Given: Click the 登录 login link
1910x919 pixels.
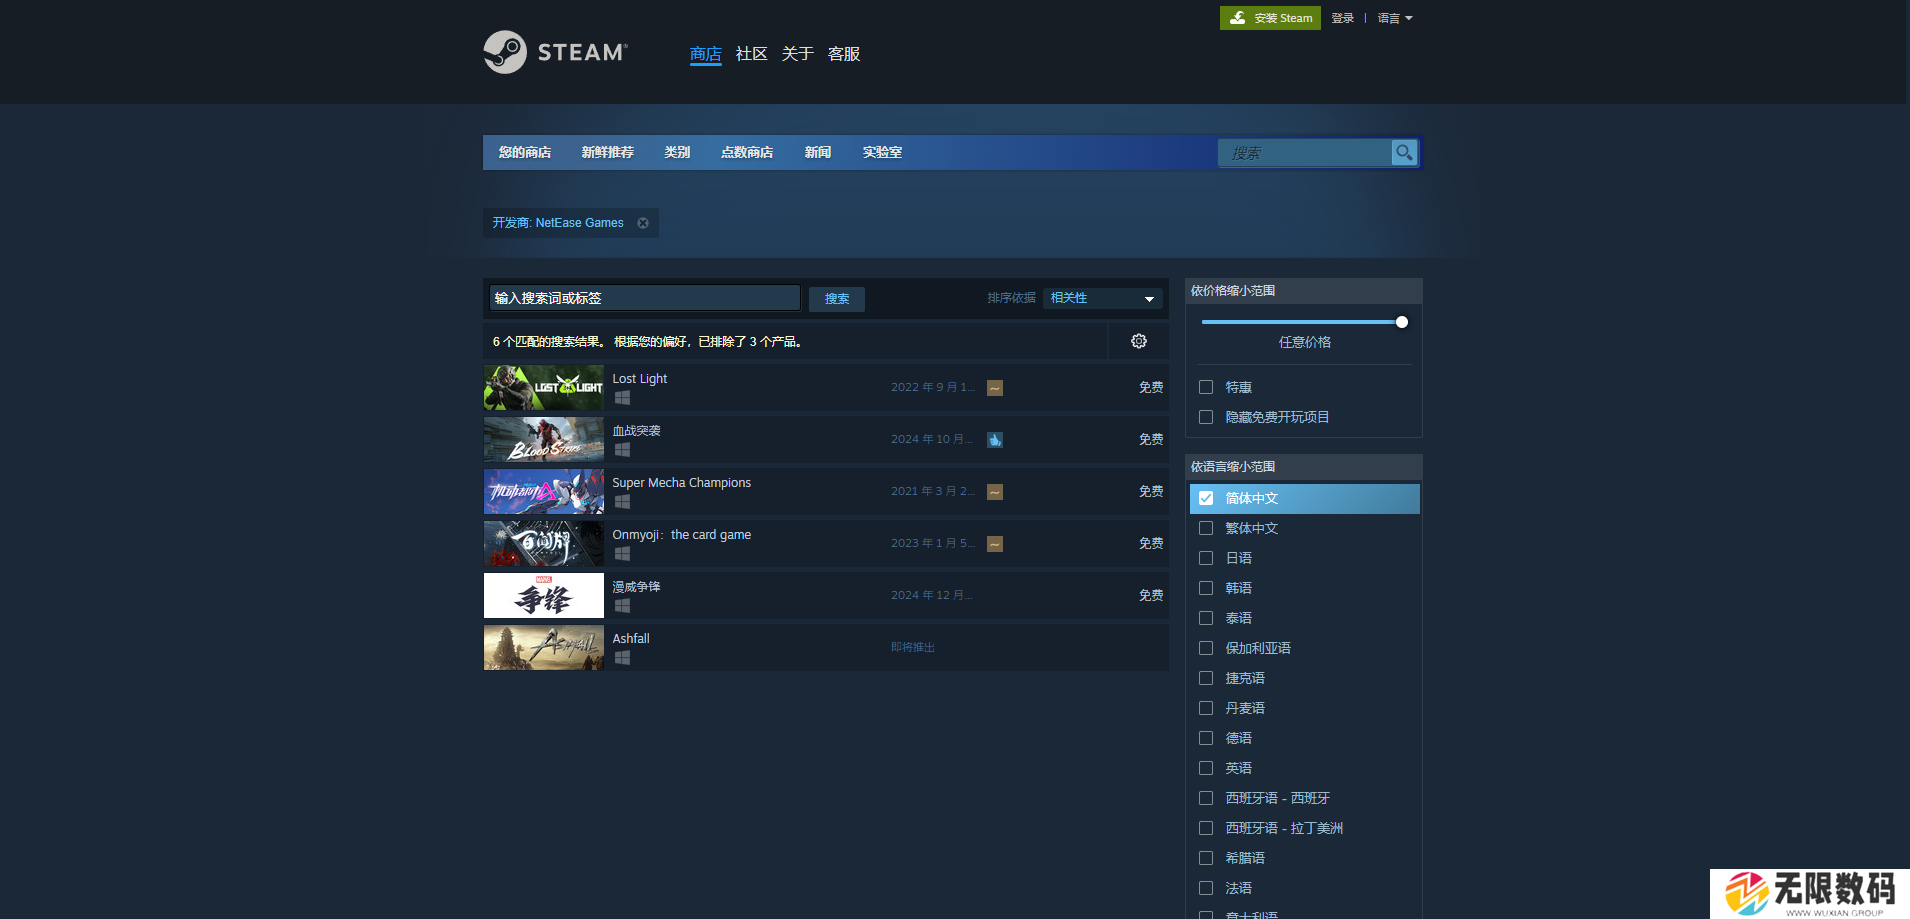Looking at the screenshot, I should [1342, 18].
